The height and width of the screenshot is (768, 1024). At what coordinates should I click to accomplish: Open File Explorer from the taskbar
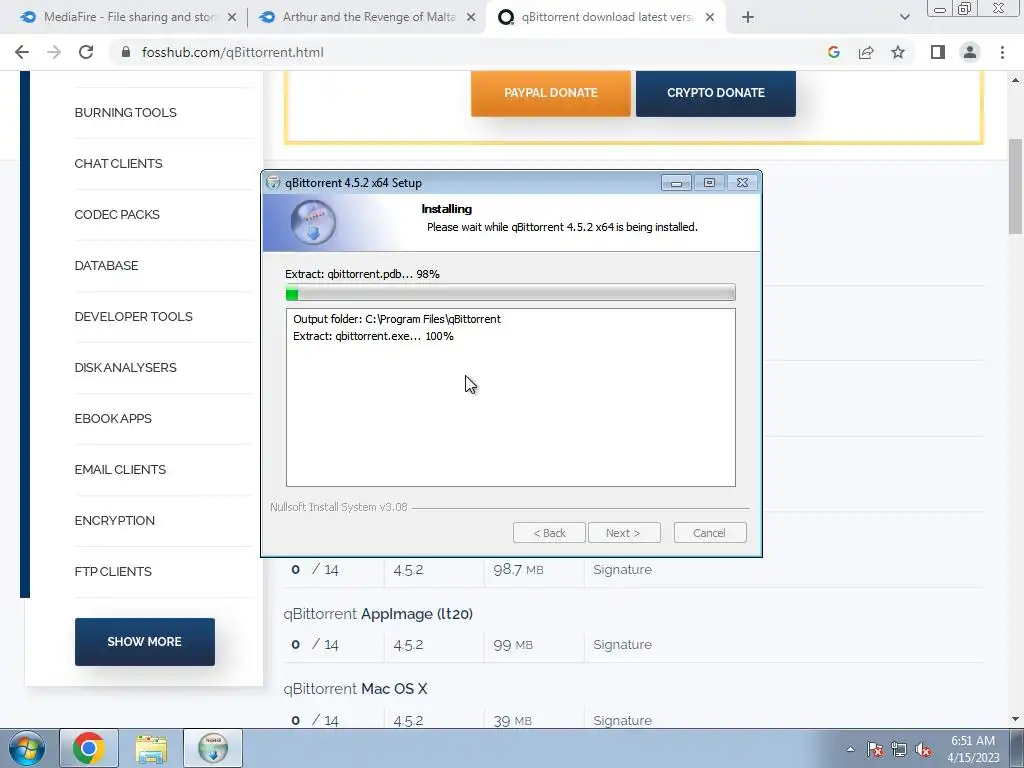(151, 748)
